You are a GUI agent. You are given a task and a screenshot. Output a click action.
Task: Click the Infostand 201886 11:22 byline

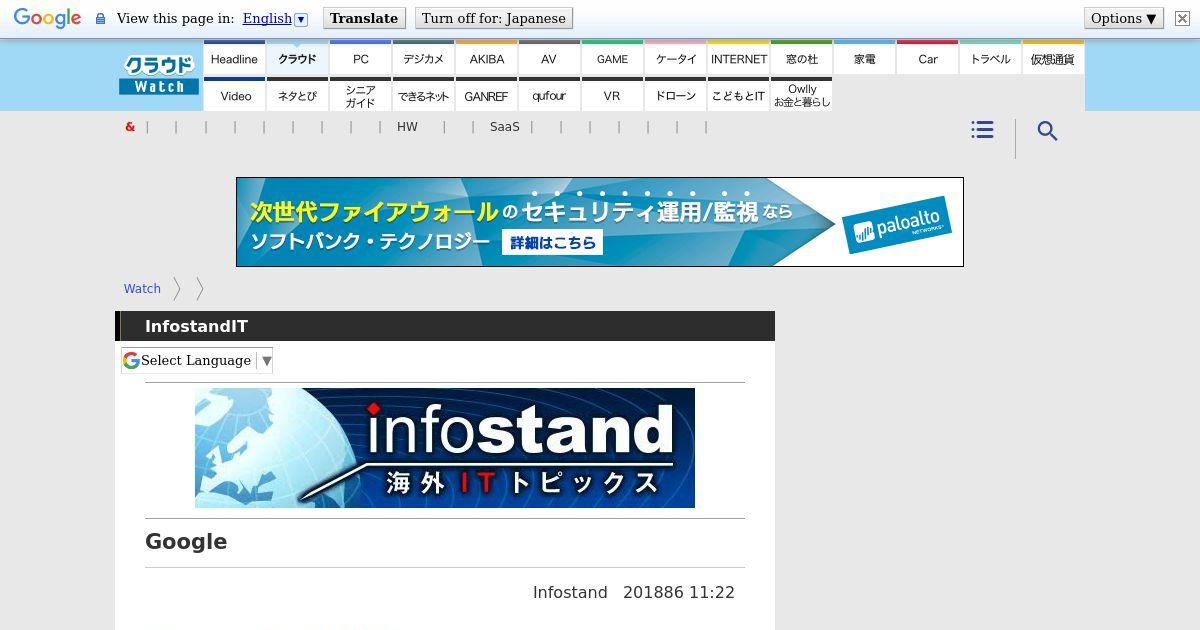[634, 593]
